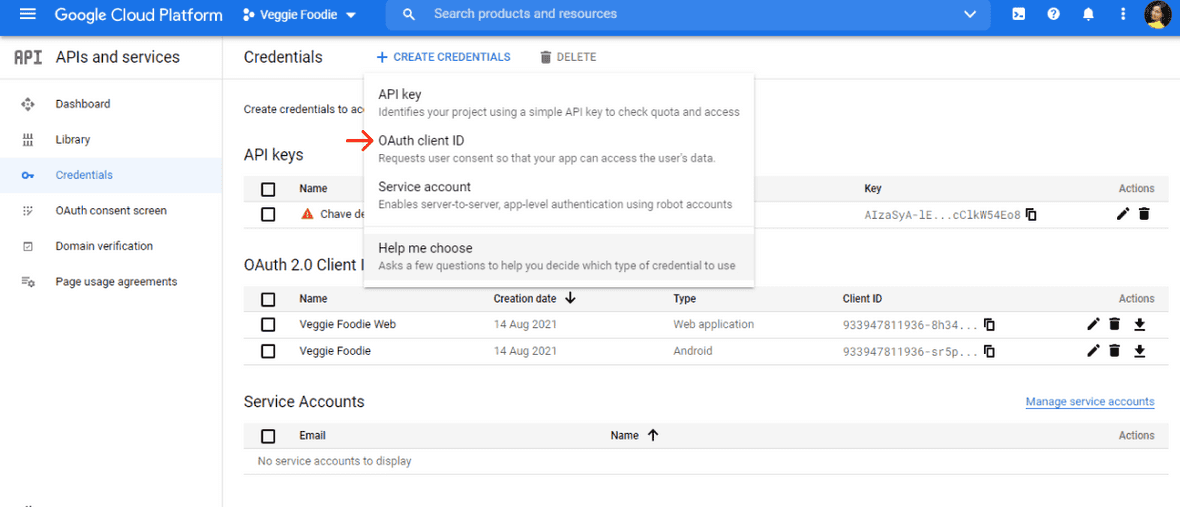
Task: Open the three-dot settings menu in header
Action: (1124, 14)
